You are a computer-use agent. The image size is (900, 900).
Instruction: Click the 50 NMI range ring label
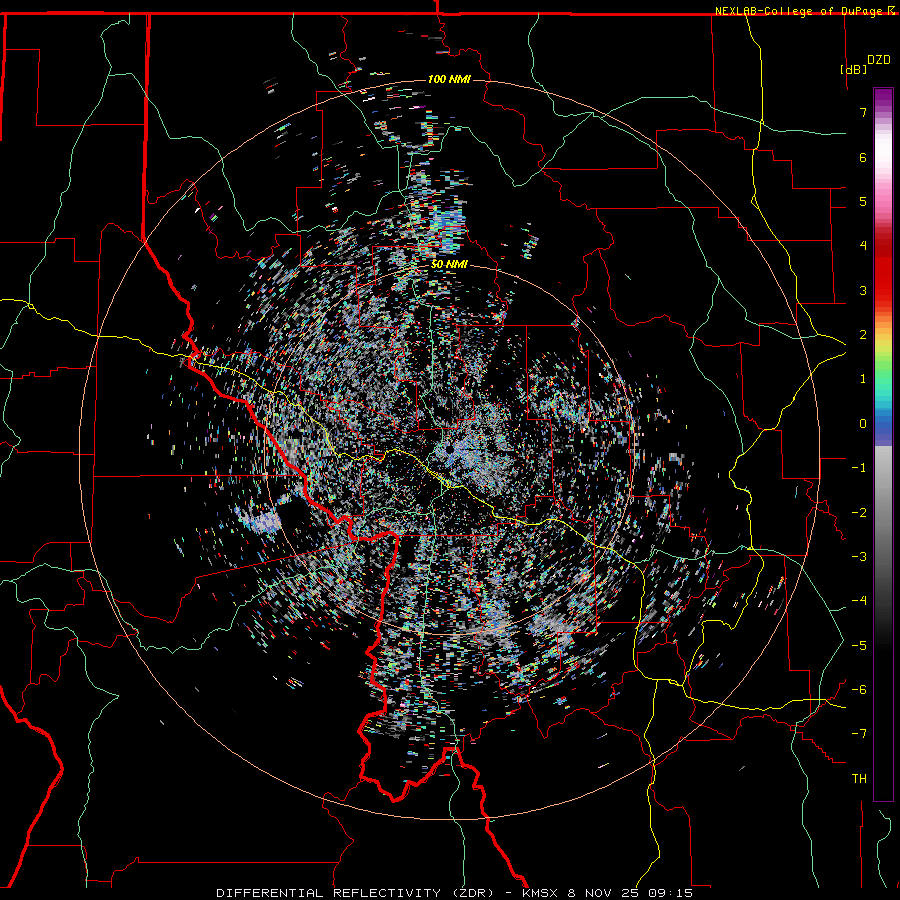[449, 265]
